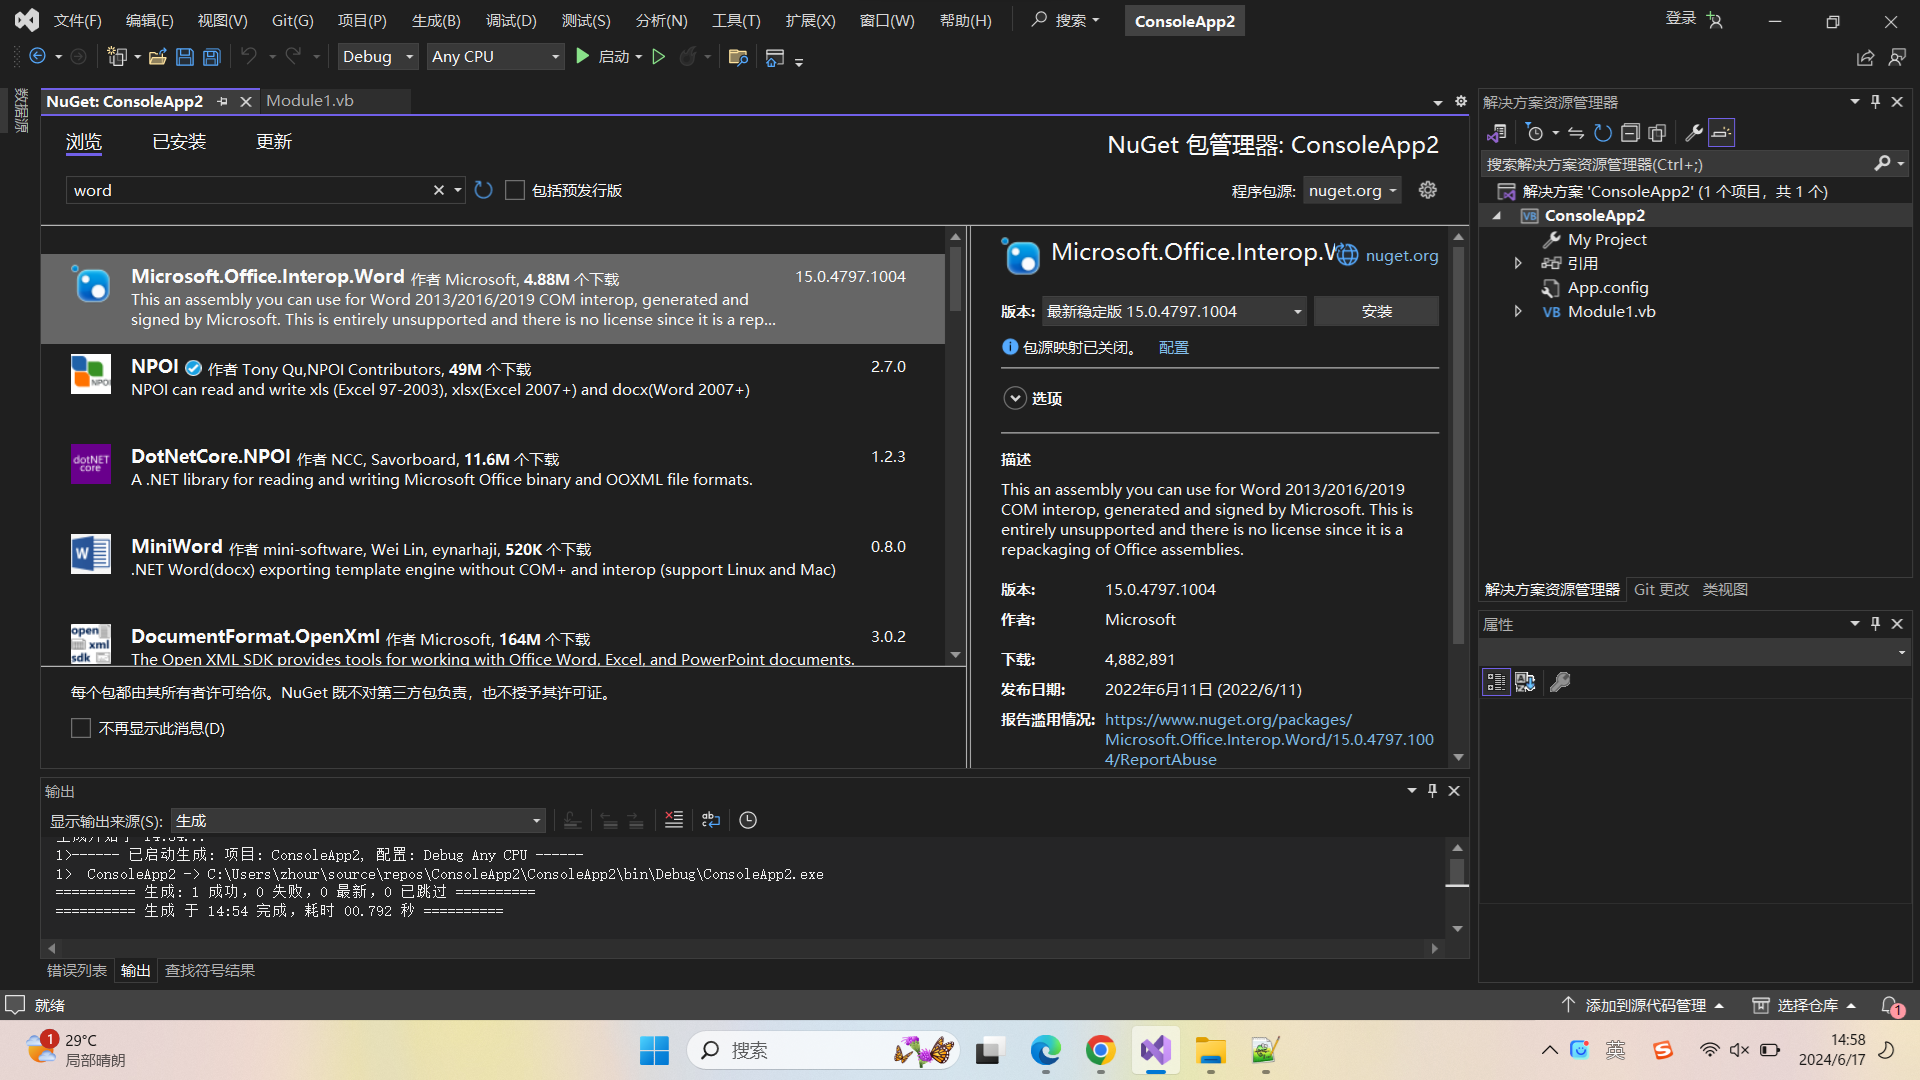The image size is (1920, 1080).
Task: Expand the Options section in package details
Action: (1015, 398)
